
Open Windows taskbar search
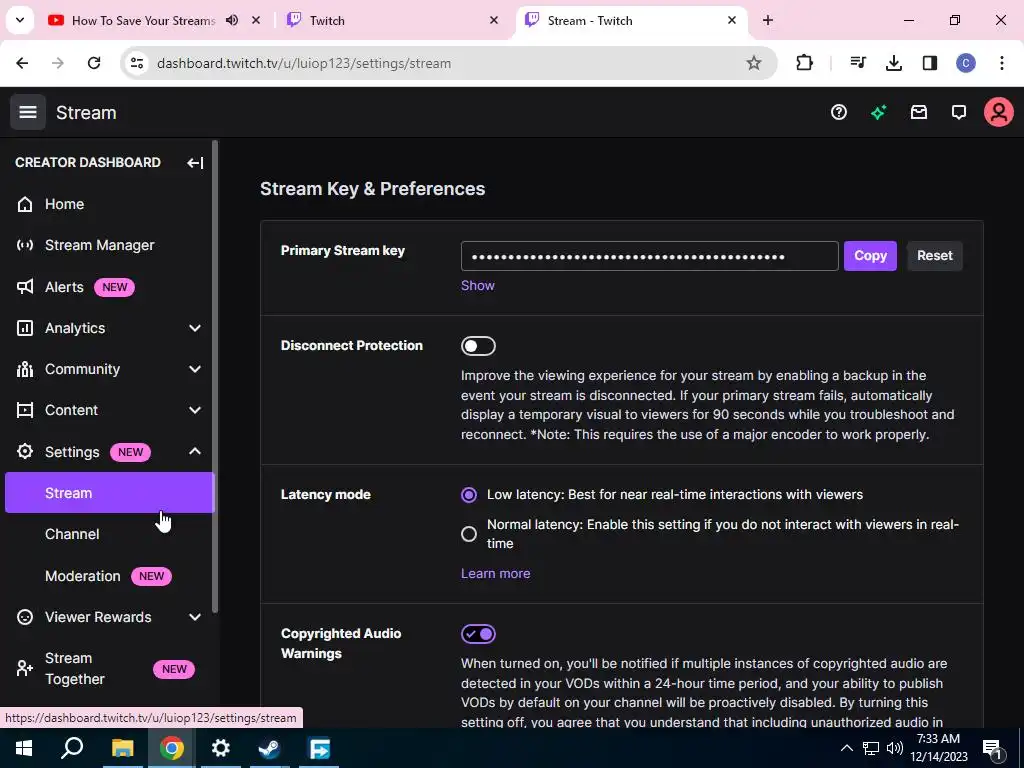tap(72, 748)
